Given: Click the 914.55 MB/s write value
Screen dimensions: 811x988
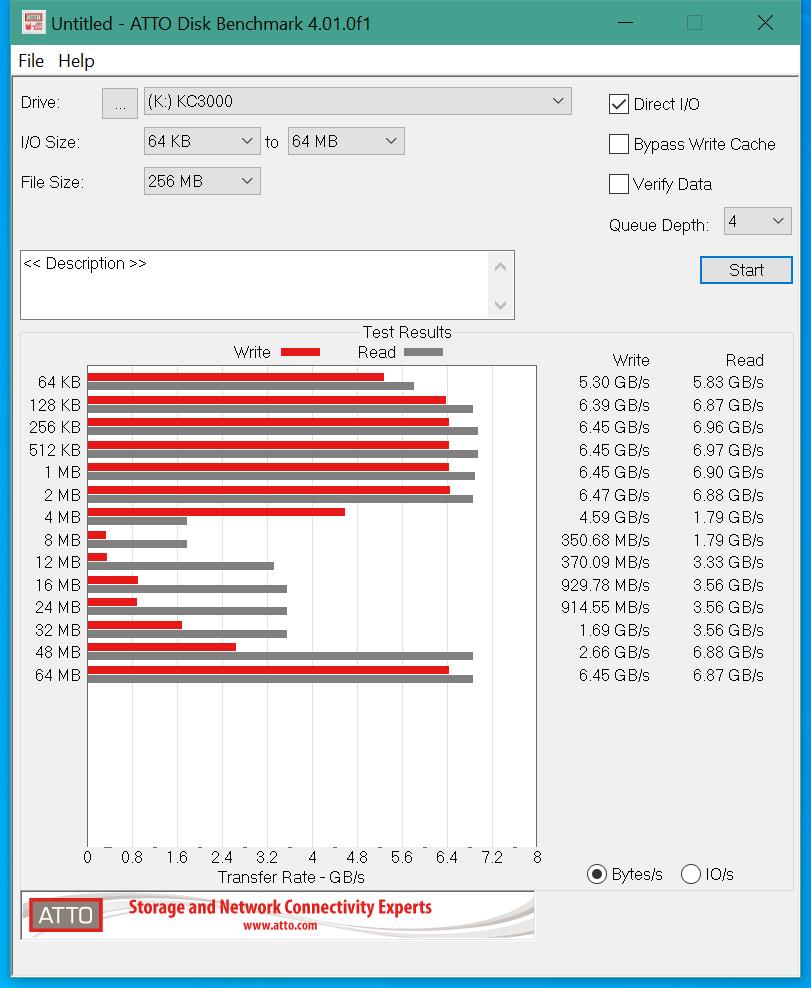Looking at the screenshot, I should pos(605,607).
